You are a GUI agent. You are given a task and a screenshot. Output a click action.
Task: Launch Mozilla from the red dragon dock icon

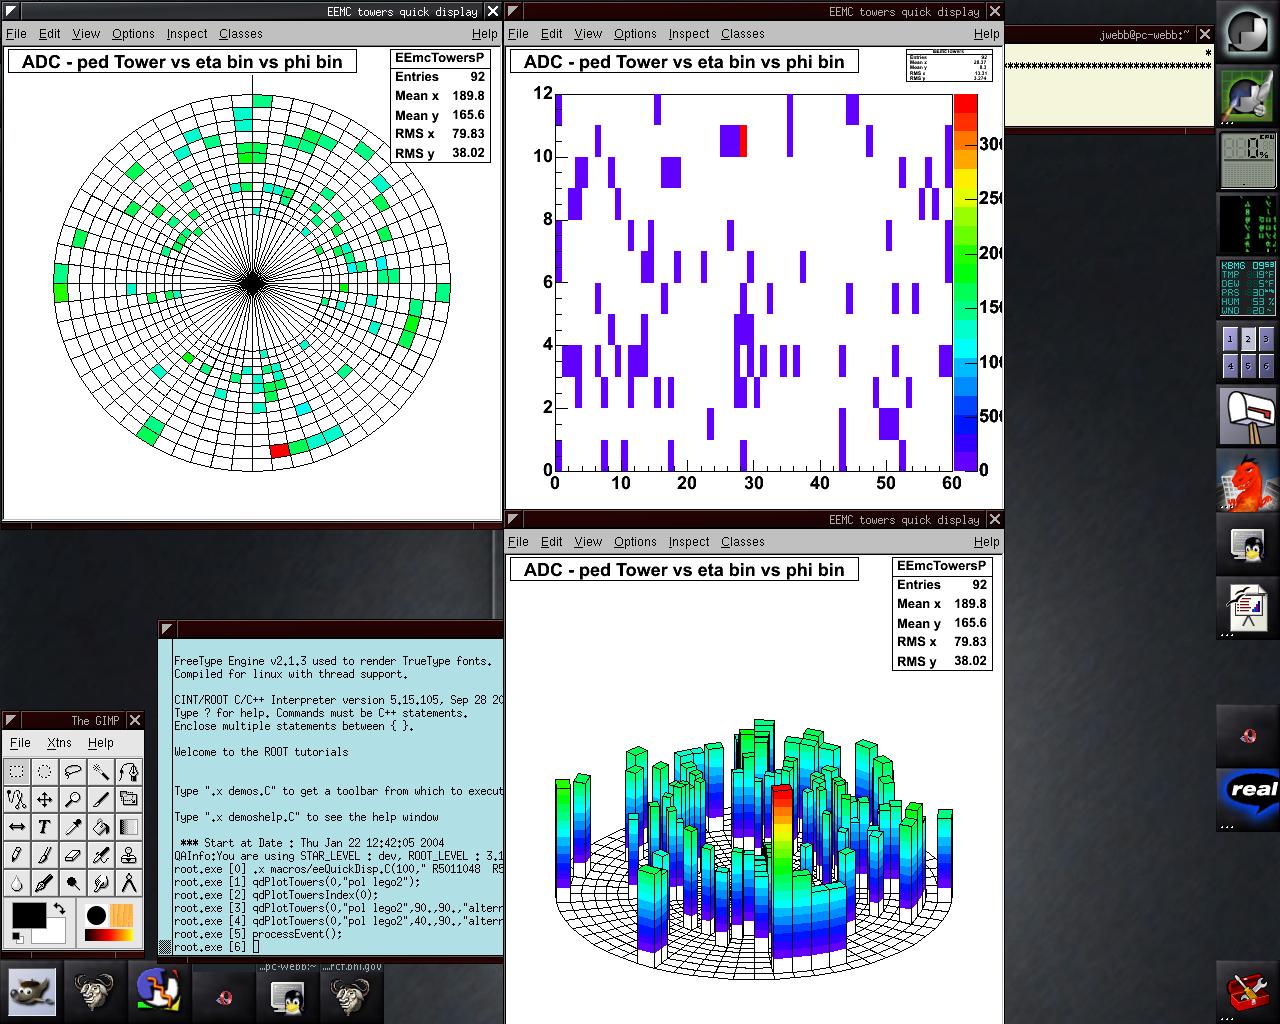[1248, 480]
